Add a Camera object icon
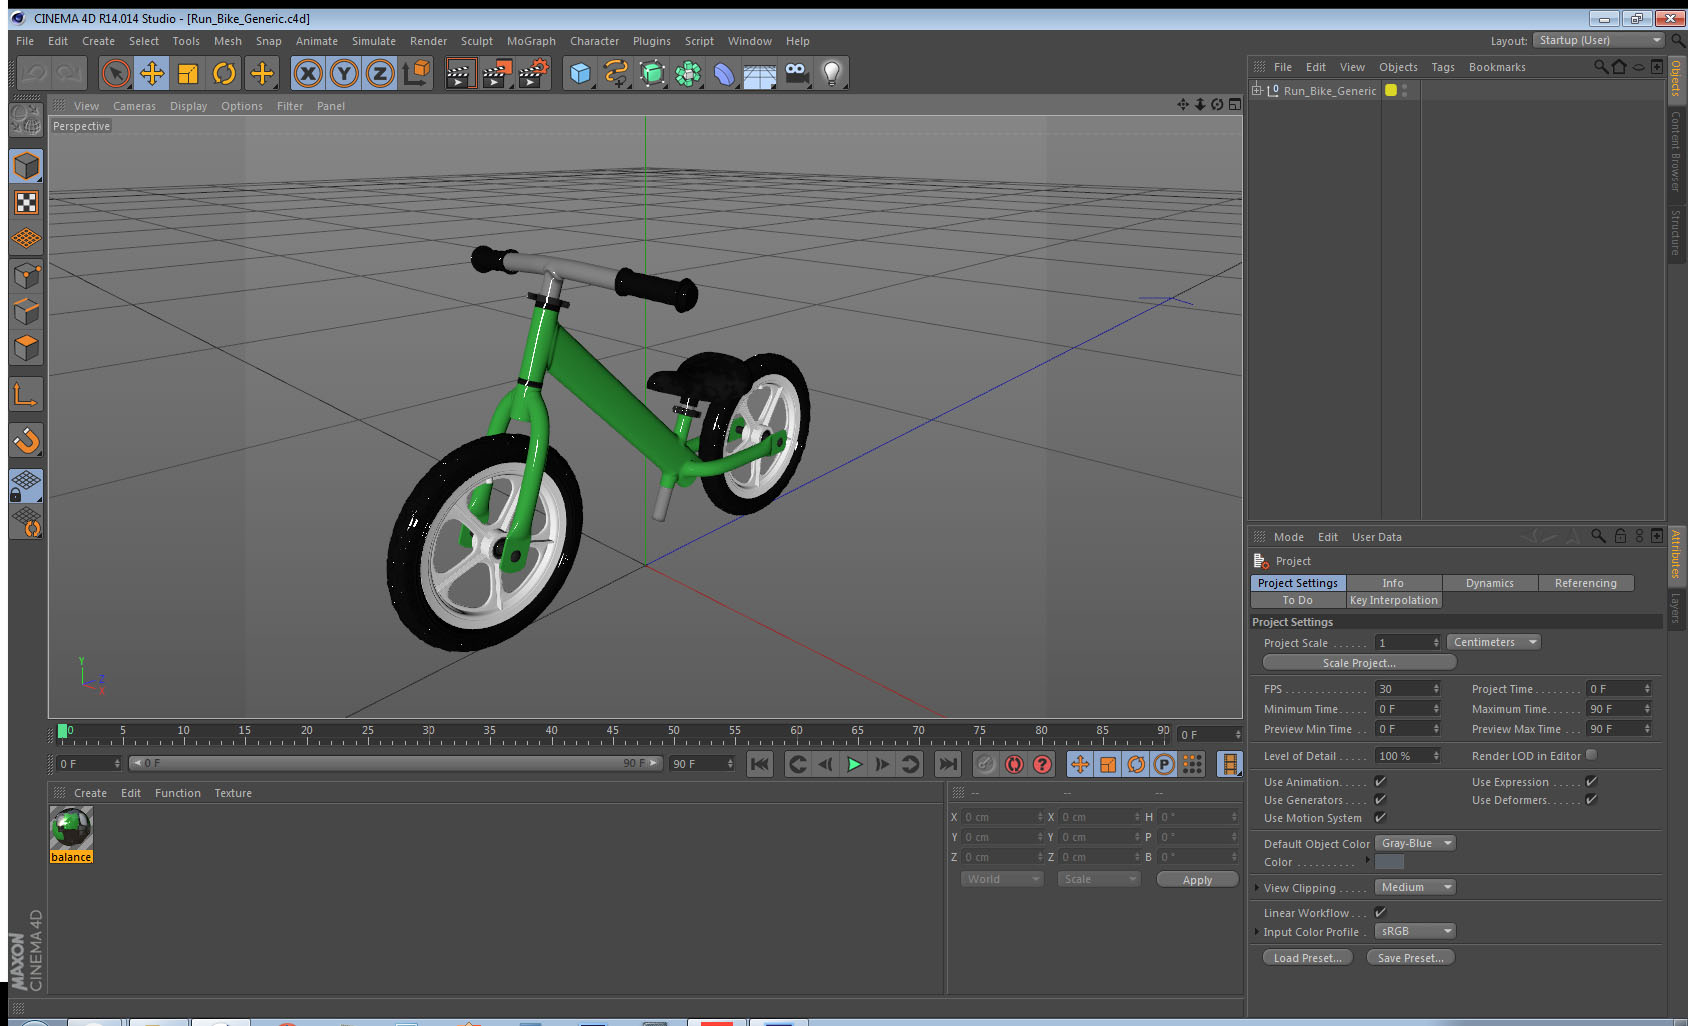 coord(796,73)
